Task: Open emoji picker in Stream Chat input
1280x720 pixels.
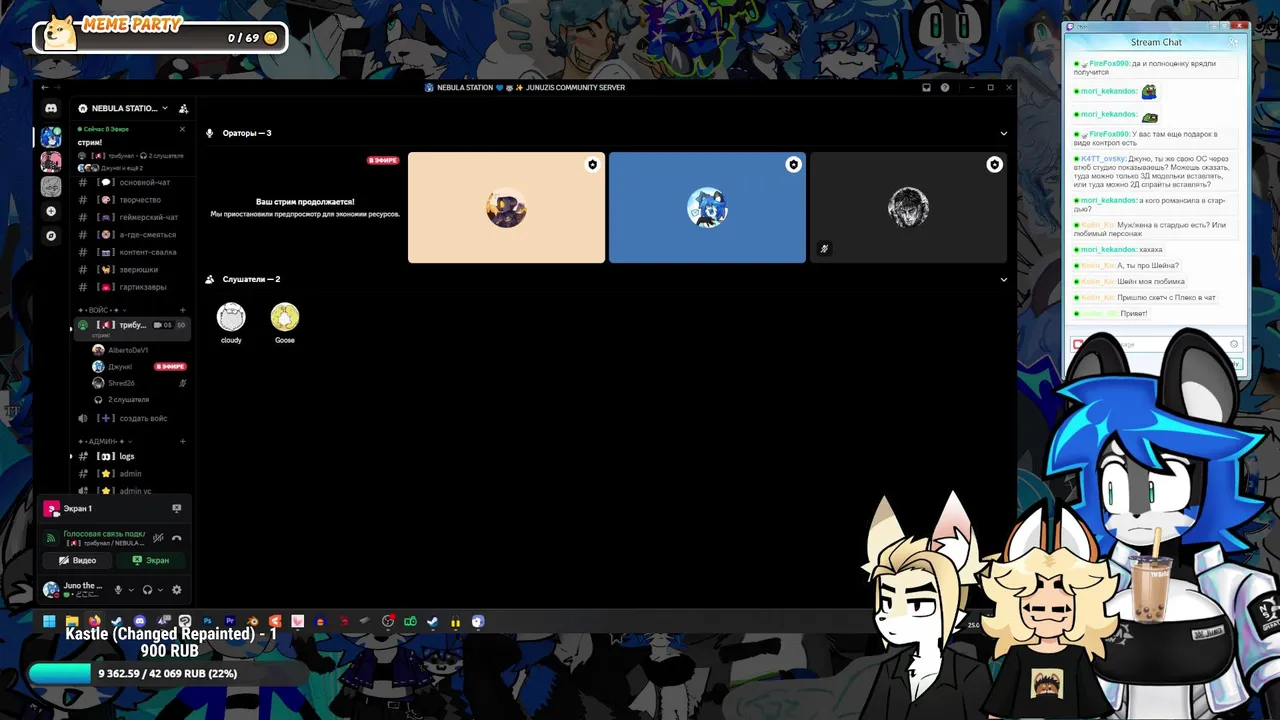Action: (x=1234, y=344)
